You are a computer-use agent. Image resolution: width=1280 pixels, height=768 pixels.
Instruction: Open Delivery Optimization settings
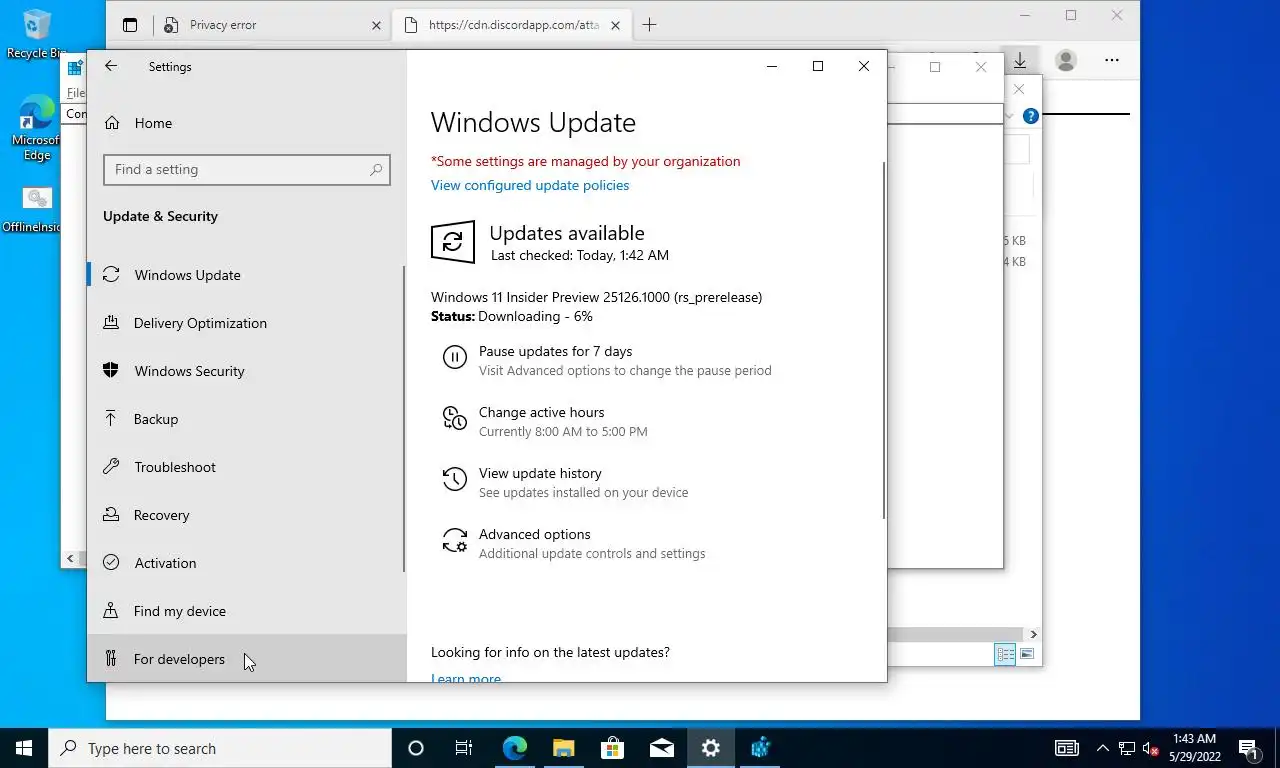pos(246,323)
